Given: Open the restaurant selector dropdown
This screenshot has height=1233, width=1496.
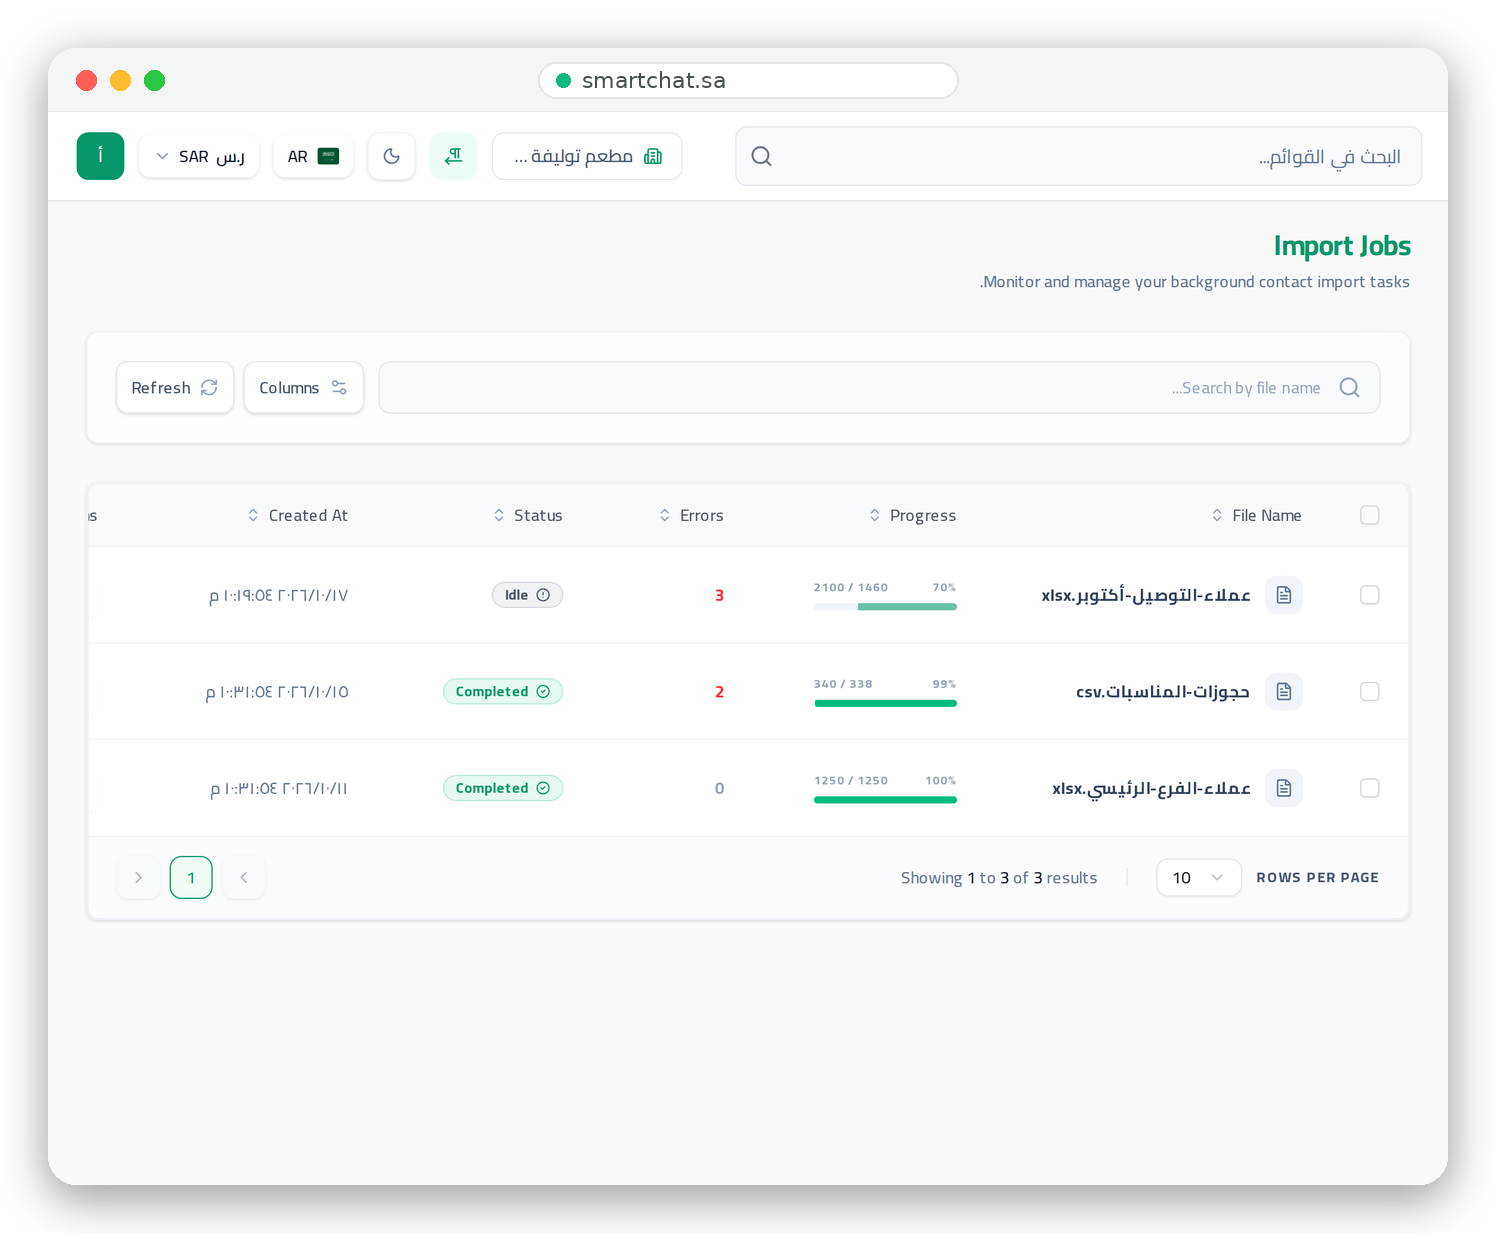Looking at the screenshot, I should (587, 156).
